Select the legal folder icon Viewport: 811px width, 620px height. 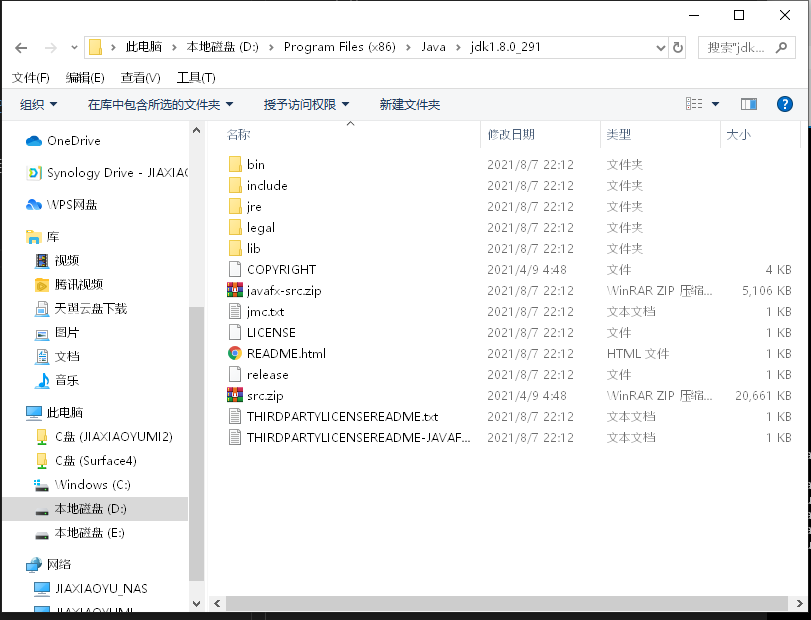point(235,228)
